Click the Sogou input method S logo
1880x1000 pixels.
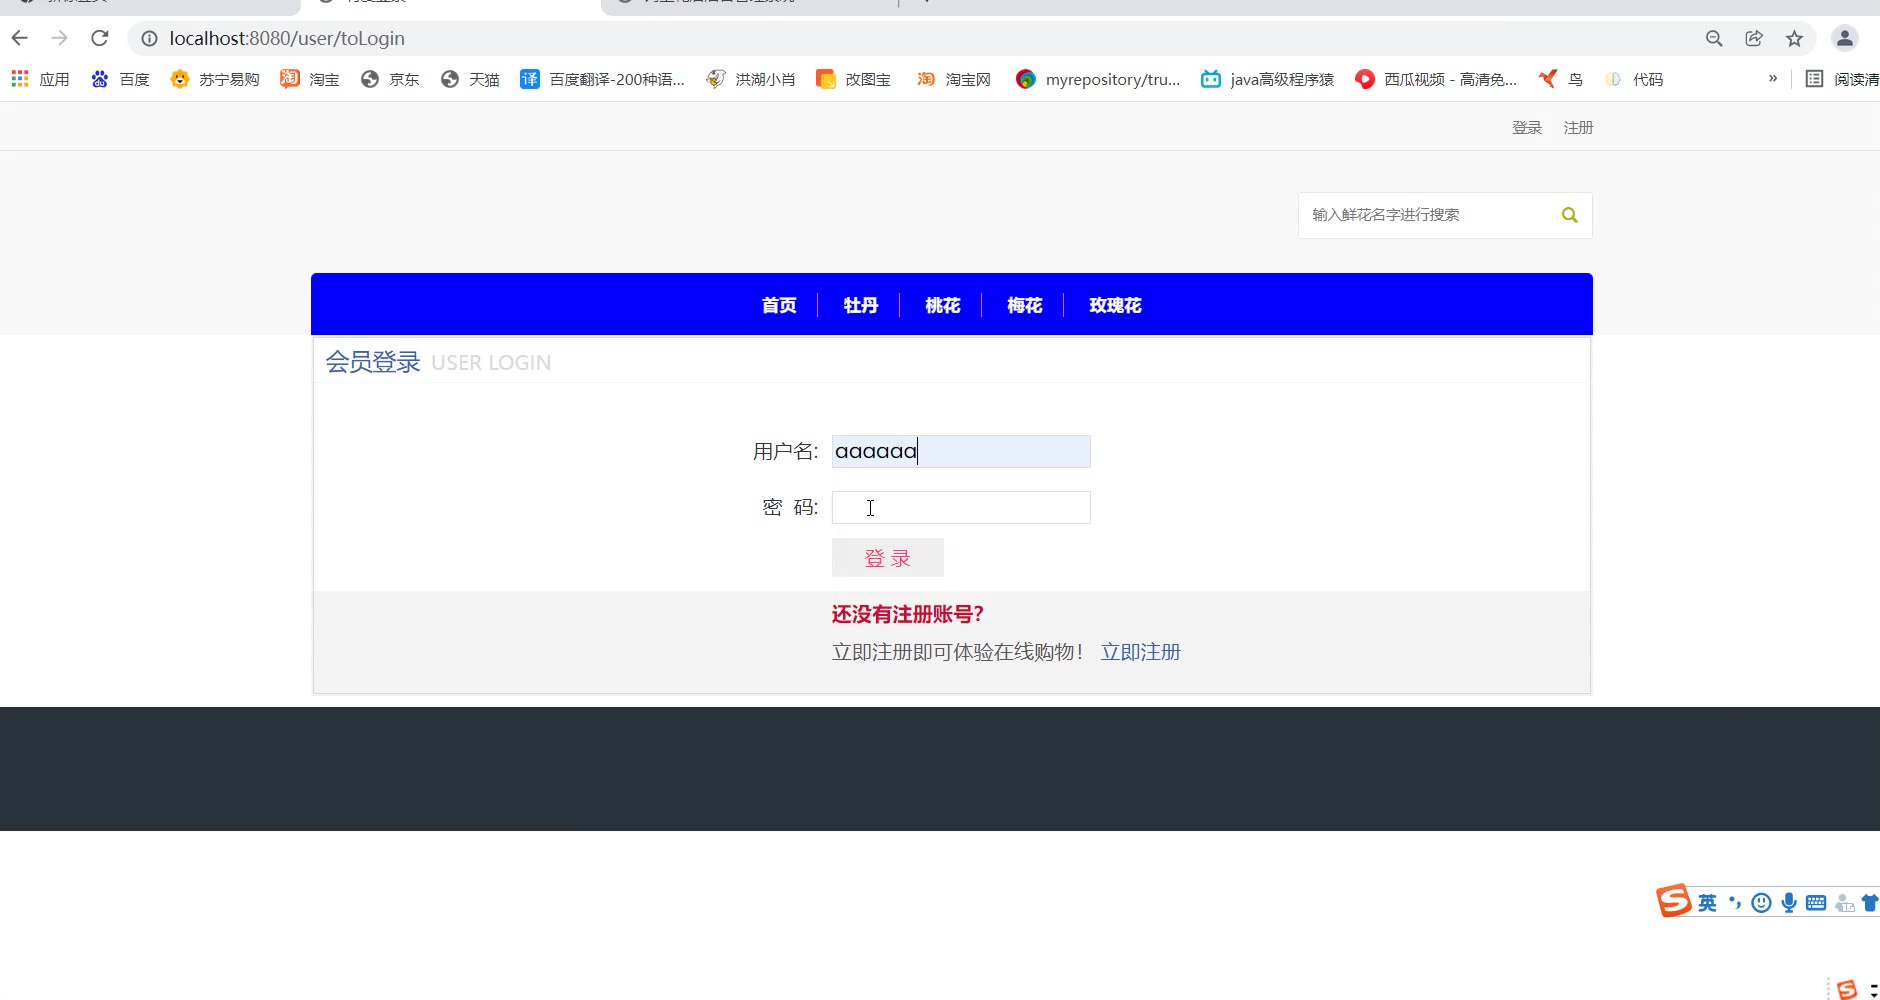(1674, 901)
